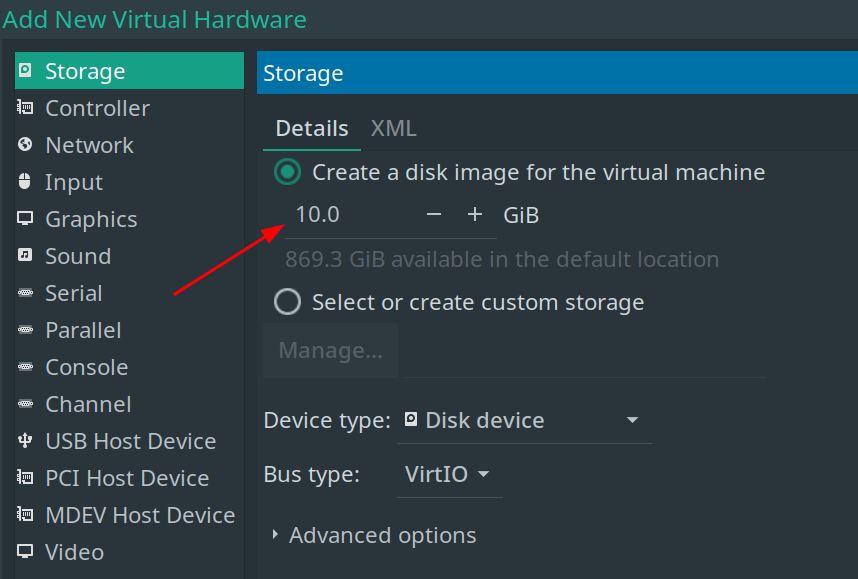Increase disk size with plus button
Viewport: 858px width, 579px height.
click(x=475, y=215)
